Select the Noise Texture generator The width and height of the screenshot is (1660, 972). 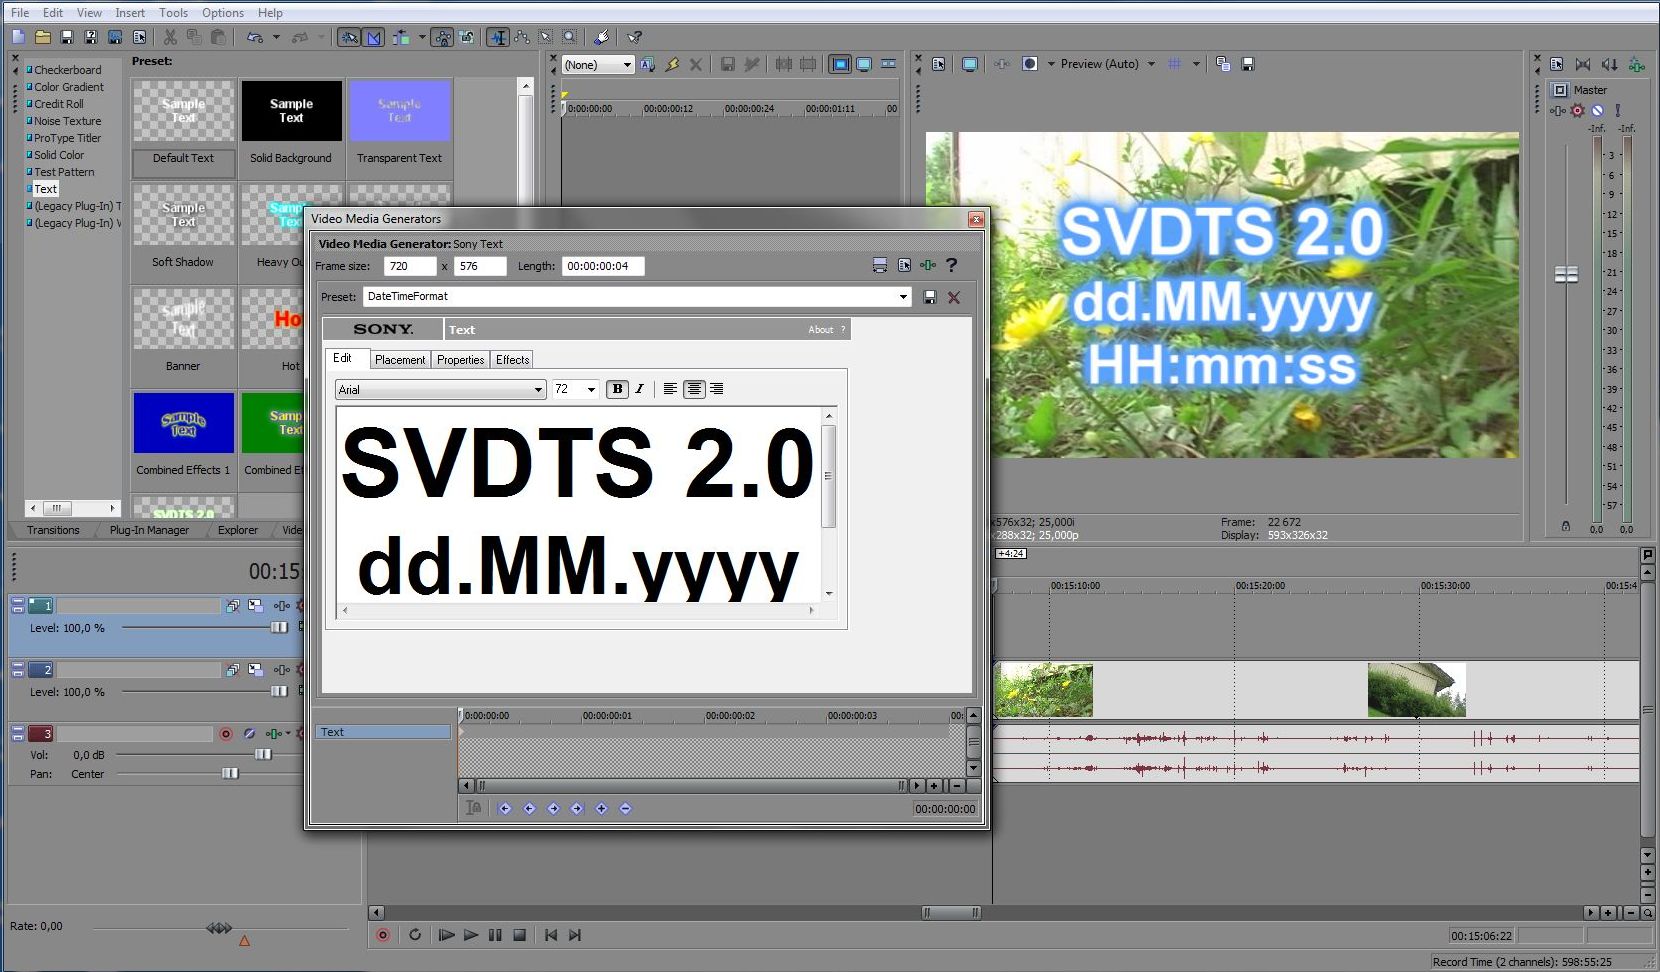coord(67,121)
